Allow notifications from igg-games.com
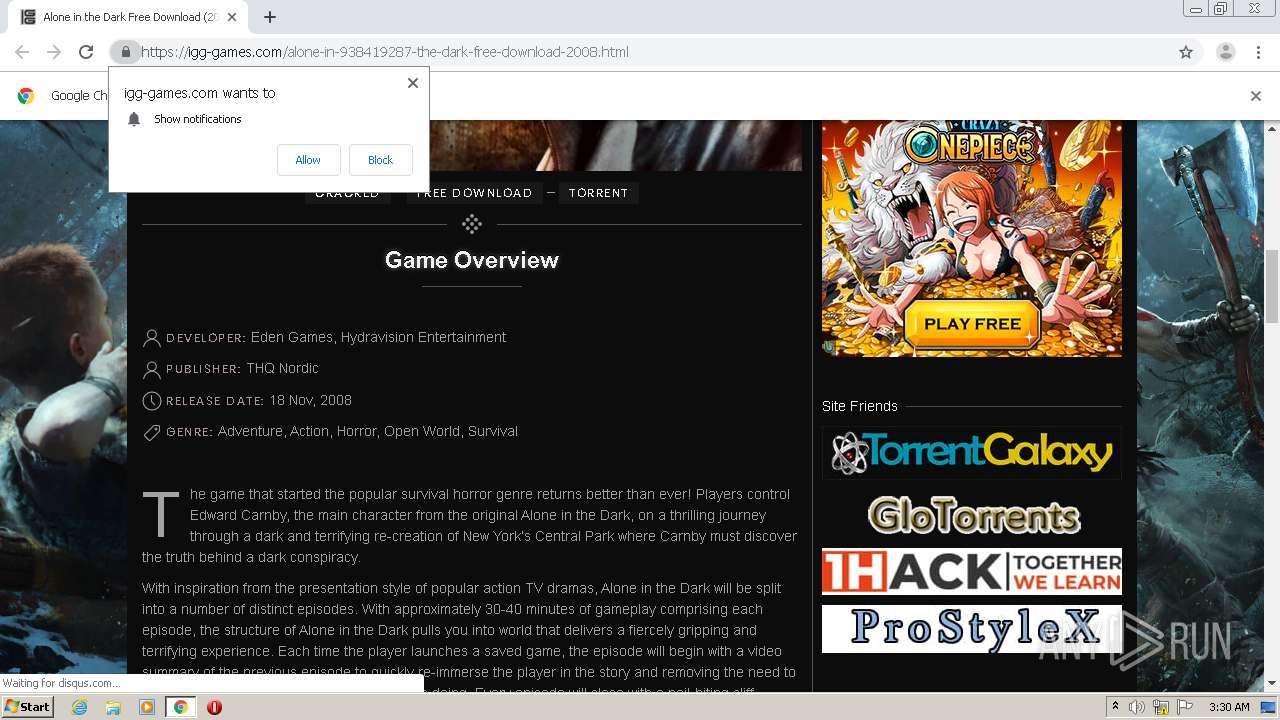 click(308, 160)
